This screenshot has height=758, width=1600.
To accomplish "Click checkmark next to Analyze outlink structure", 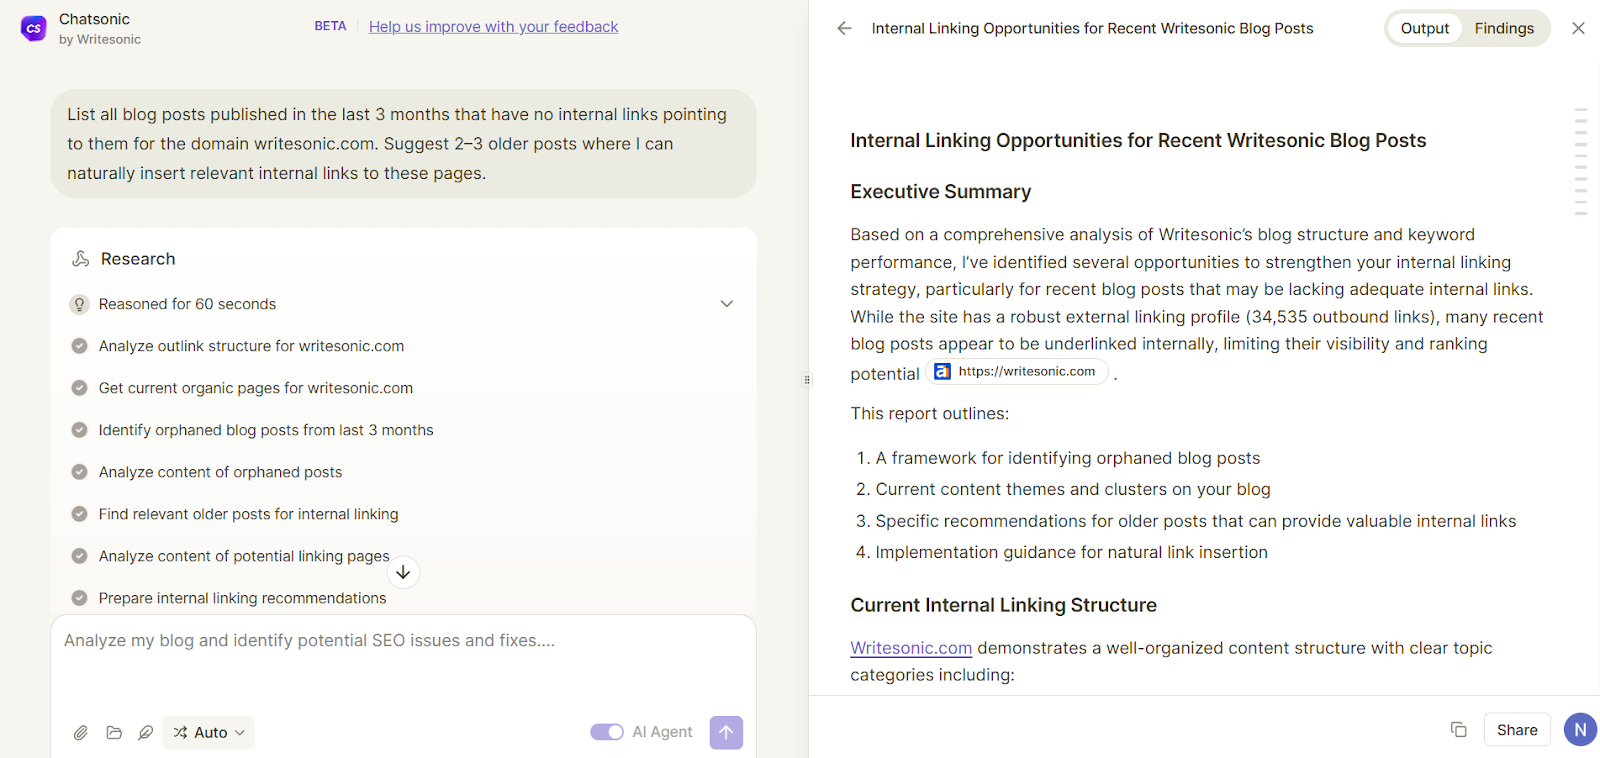I will tap(79, 346).
